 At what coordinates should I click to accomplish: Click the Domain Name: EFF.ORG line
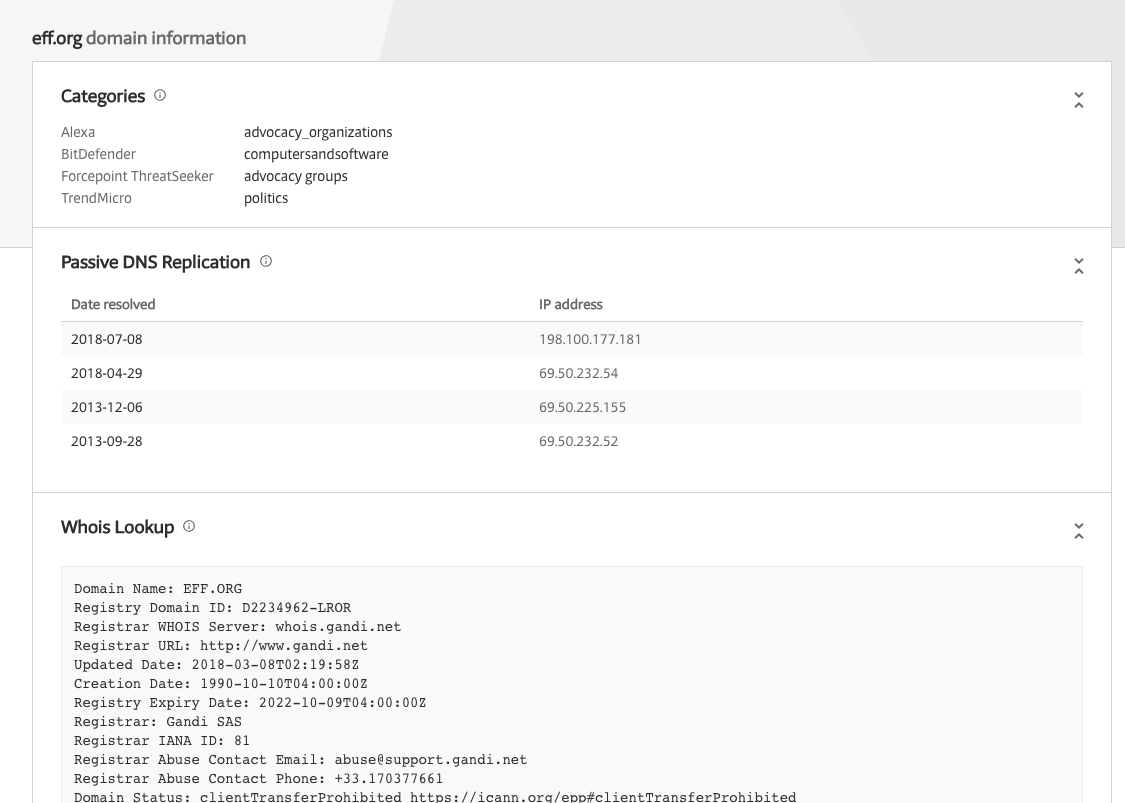pyautogui.click(x=158, y=589)
